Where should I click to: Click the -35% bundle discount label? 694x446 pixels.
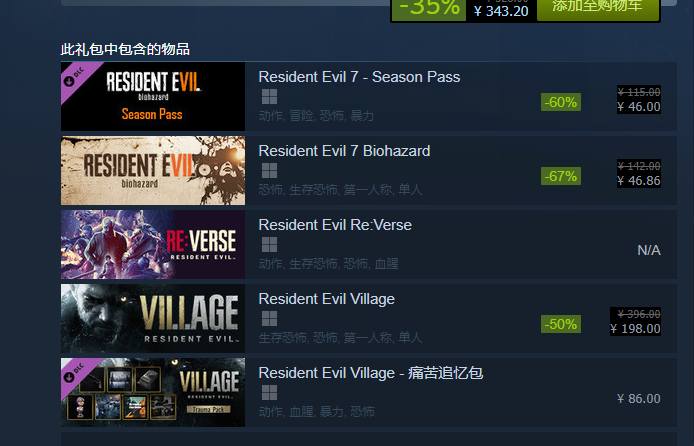pos(429,9)
